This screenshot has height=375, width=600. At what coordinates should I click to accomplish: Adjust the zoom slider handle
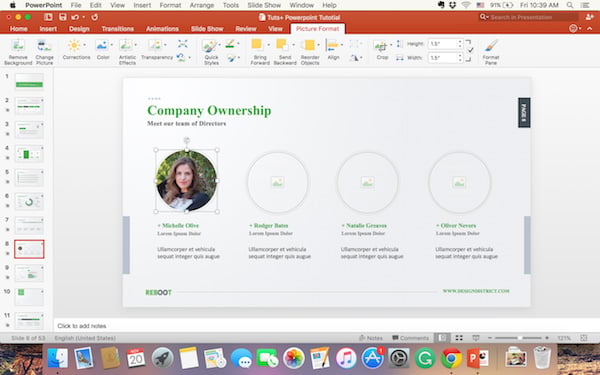pos(520,338)
